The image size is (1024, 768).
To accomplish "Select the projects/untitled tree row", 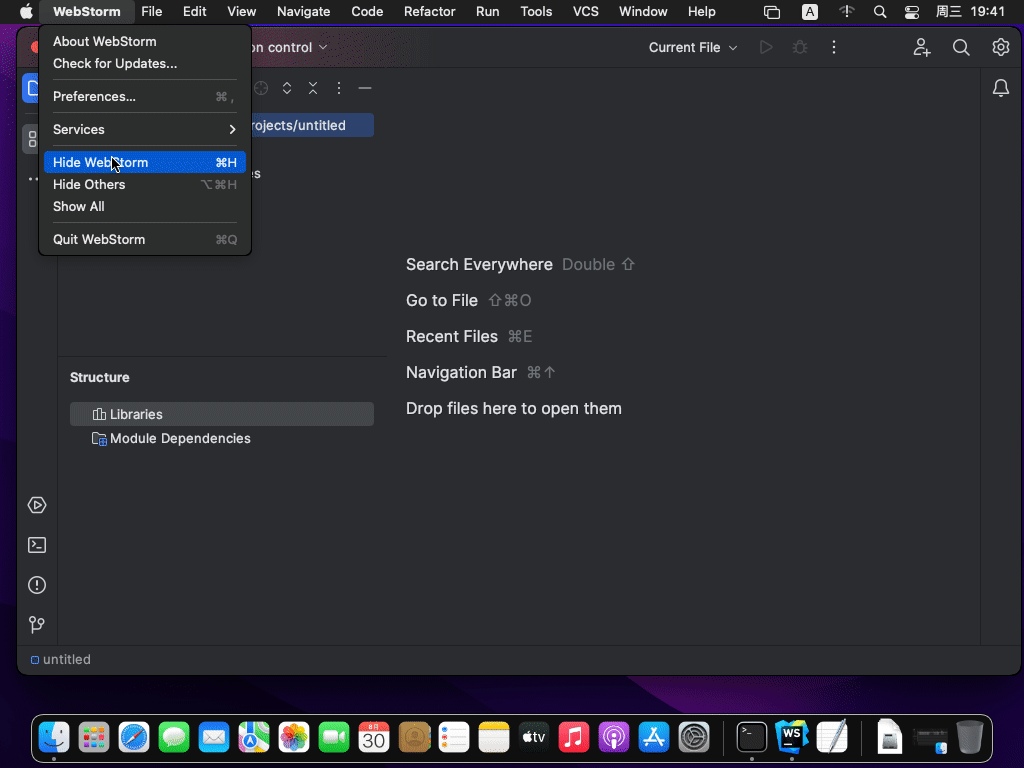I will click(x=312, y=125).
